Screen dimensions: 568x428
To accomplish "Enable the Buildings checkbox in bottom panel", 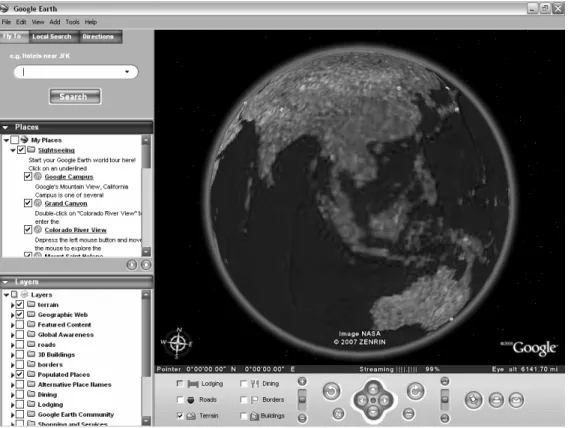I will tap(244, 416).
